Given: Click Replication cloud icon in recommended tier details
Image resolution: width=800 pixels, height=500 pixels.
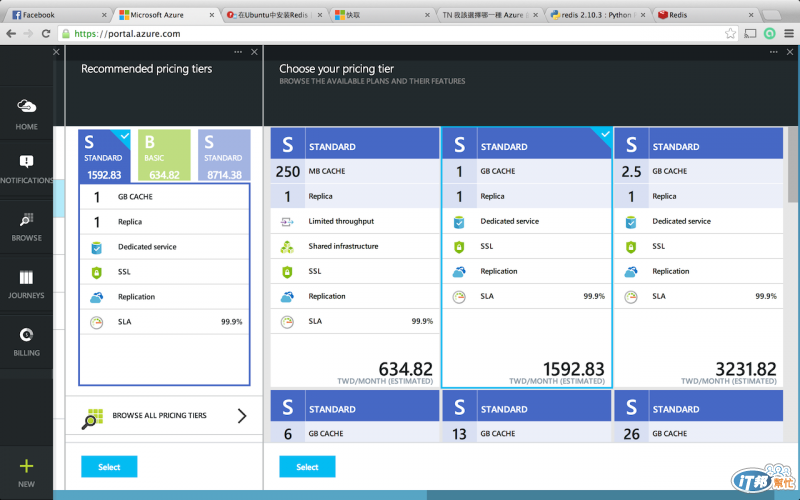Looking at the screenshot, I should click(96, 297).
